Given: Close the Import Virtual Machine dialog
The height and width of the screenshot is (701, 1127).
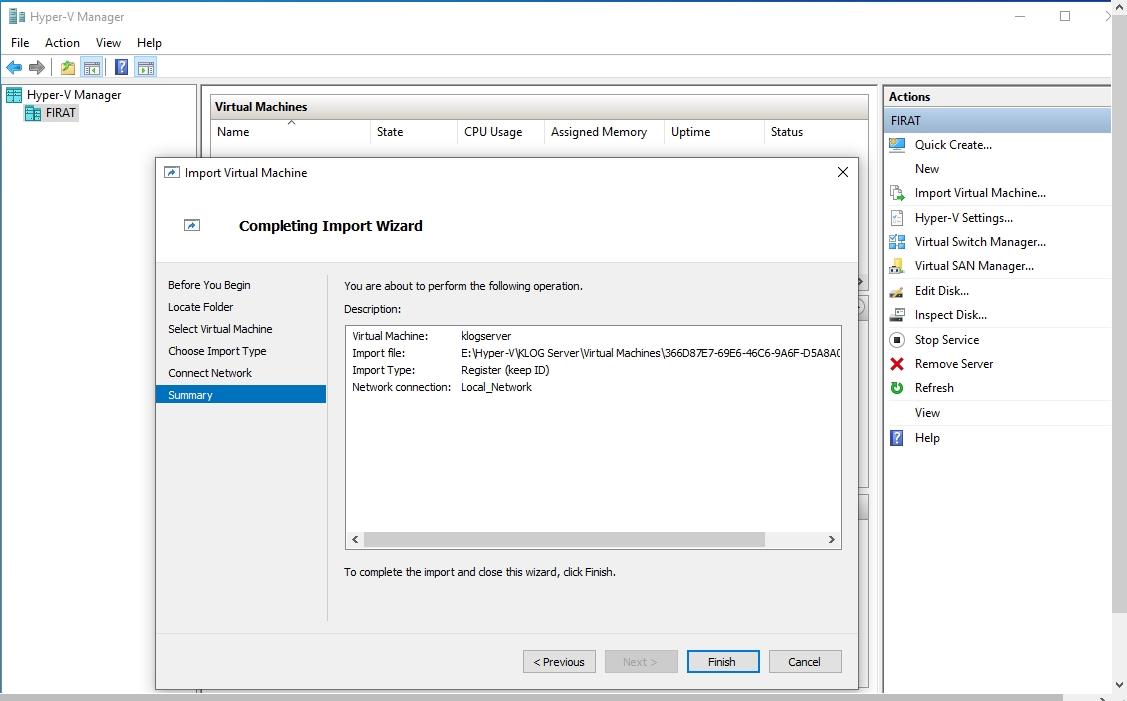Looking at the screenshot, I should (x=842, y=173).
